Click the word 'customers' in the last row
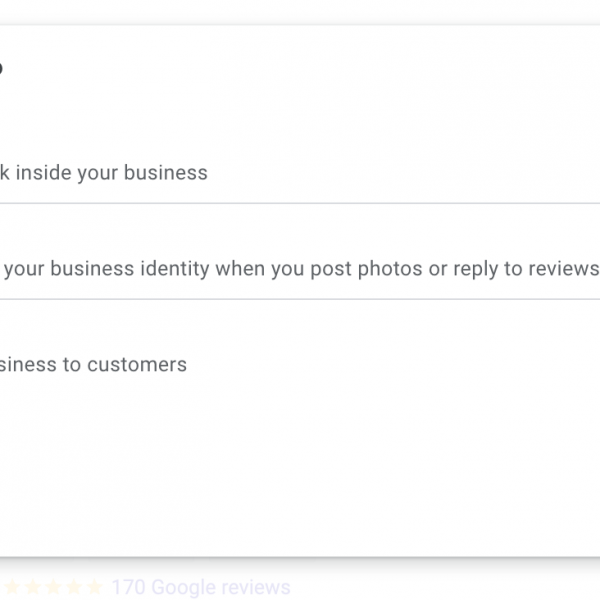The image size is (600, 600). coord(138,365)
